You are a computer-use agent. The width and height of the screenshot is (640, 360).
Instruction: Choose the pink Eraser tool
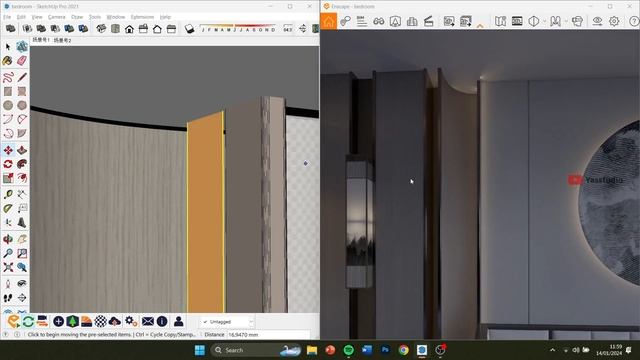22,61
